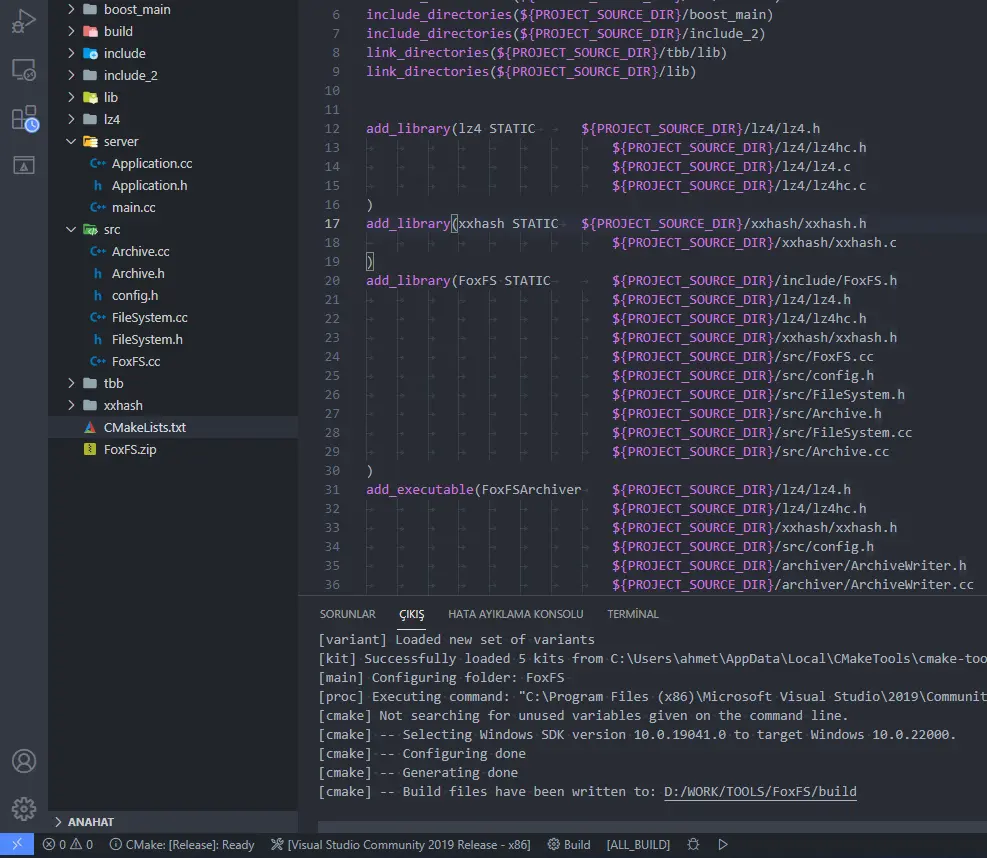Open the Accounts menu icon
The image size is (987, 858).
coord(24,761)
